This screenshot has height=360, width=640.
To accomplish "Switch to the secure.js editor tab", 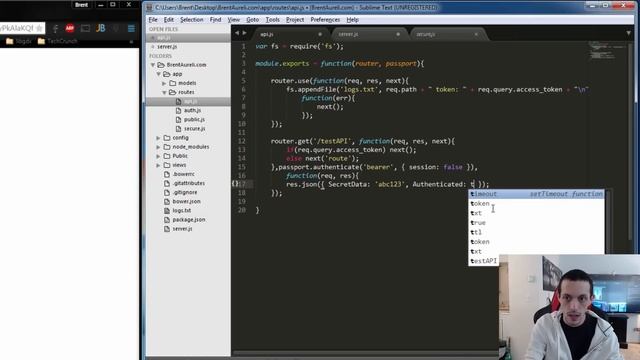I will coord(446,34).
